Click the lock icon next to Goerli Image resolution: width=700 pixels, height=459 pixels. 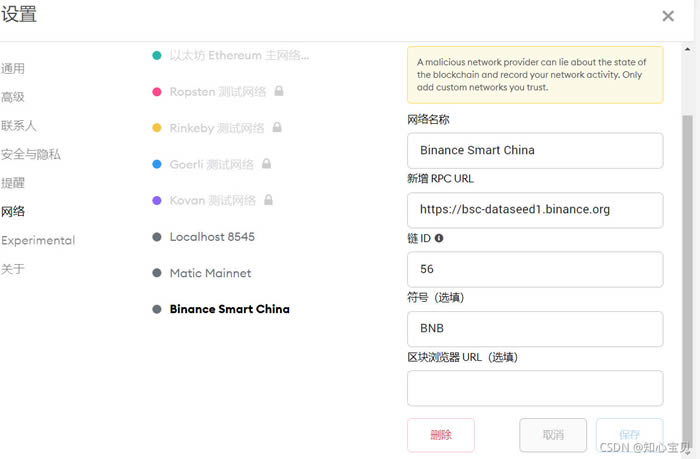tap(267, 163)
